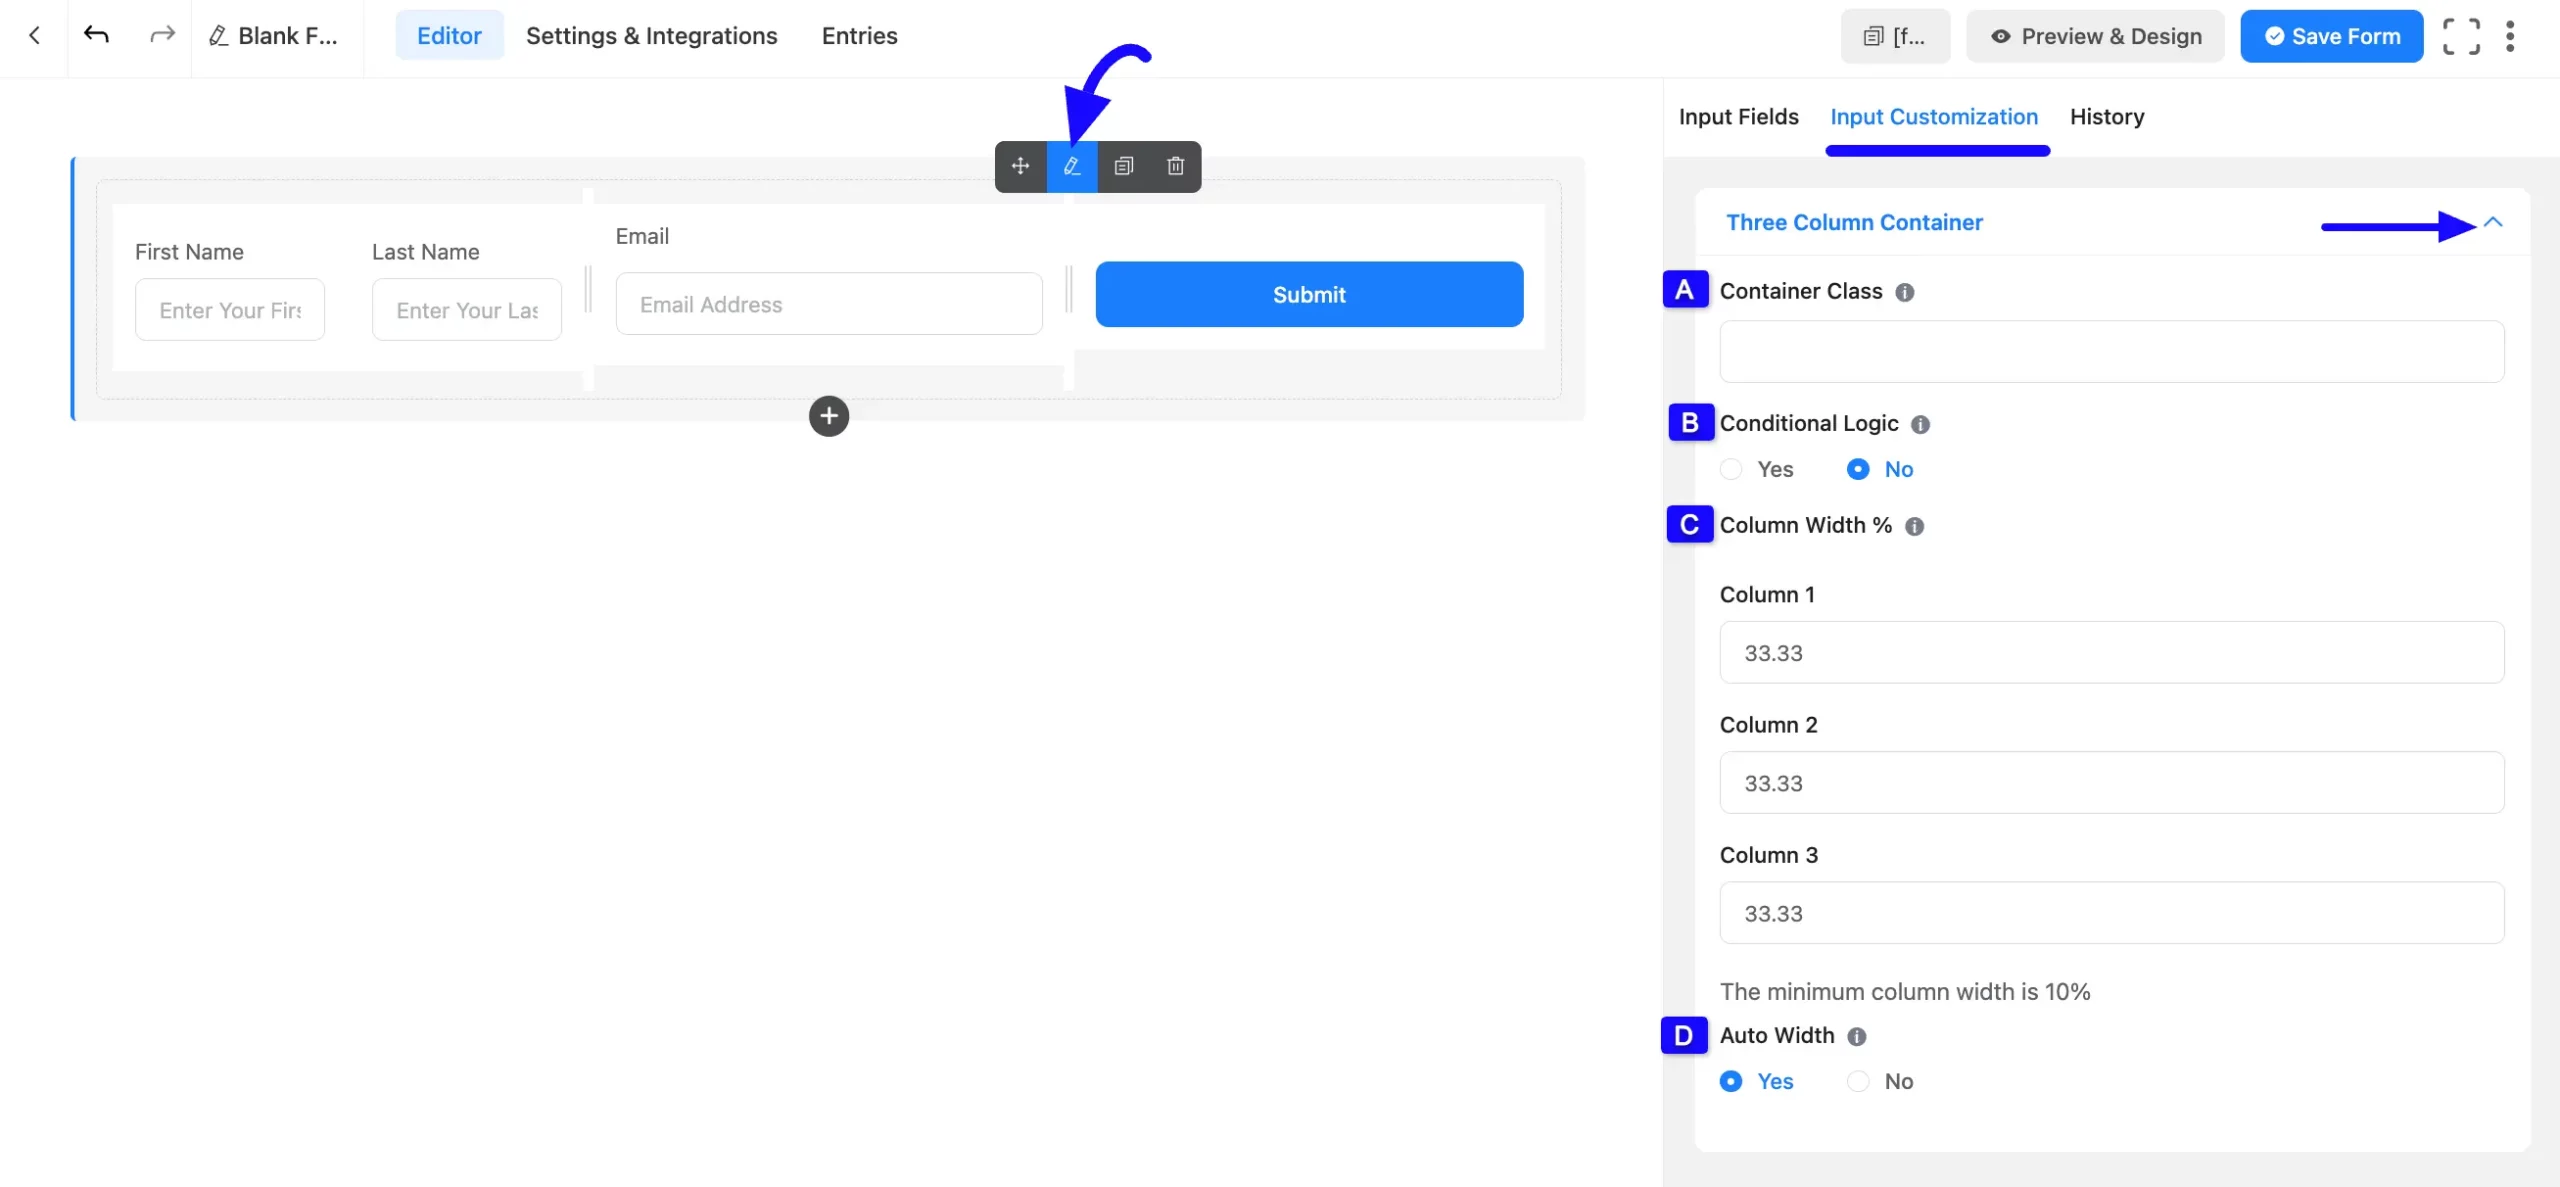Click the Column Width % info icon

click(x=1914, y=526)
